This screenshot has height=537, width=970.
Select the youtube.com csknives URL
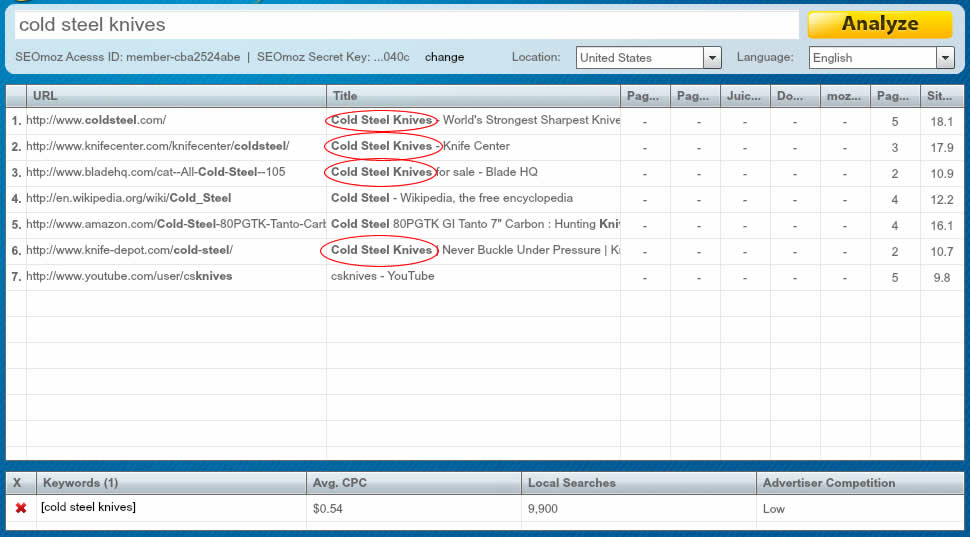click(x=129, y=277)
